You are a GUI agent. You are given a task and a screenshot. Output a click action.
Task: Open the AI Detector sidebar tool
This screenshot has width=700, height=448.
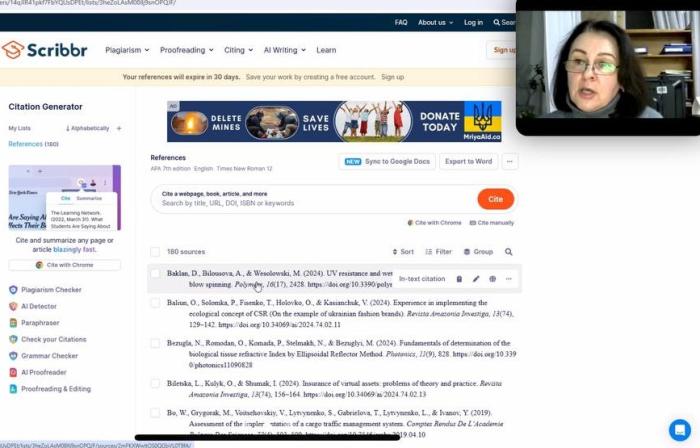point(39,307)
